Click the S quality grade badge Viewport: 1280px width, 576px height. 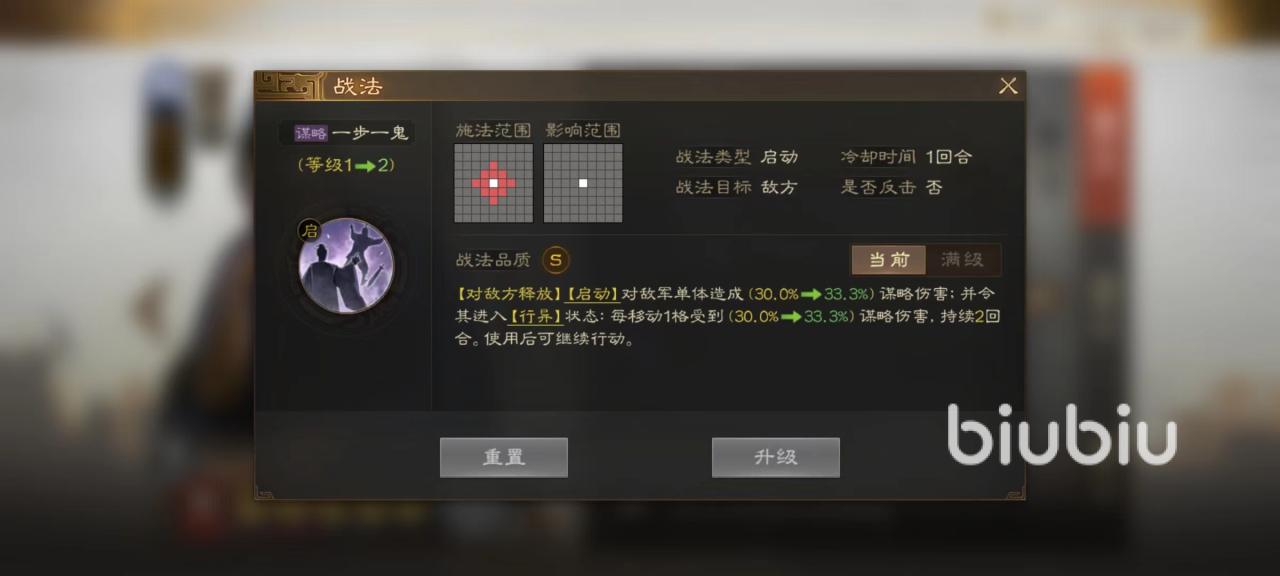click(x=556, y=260)
